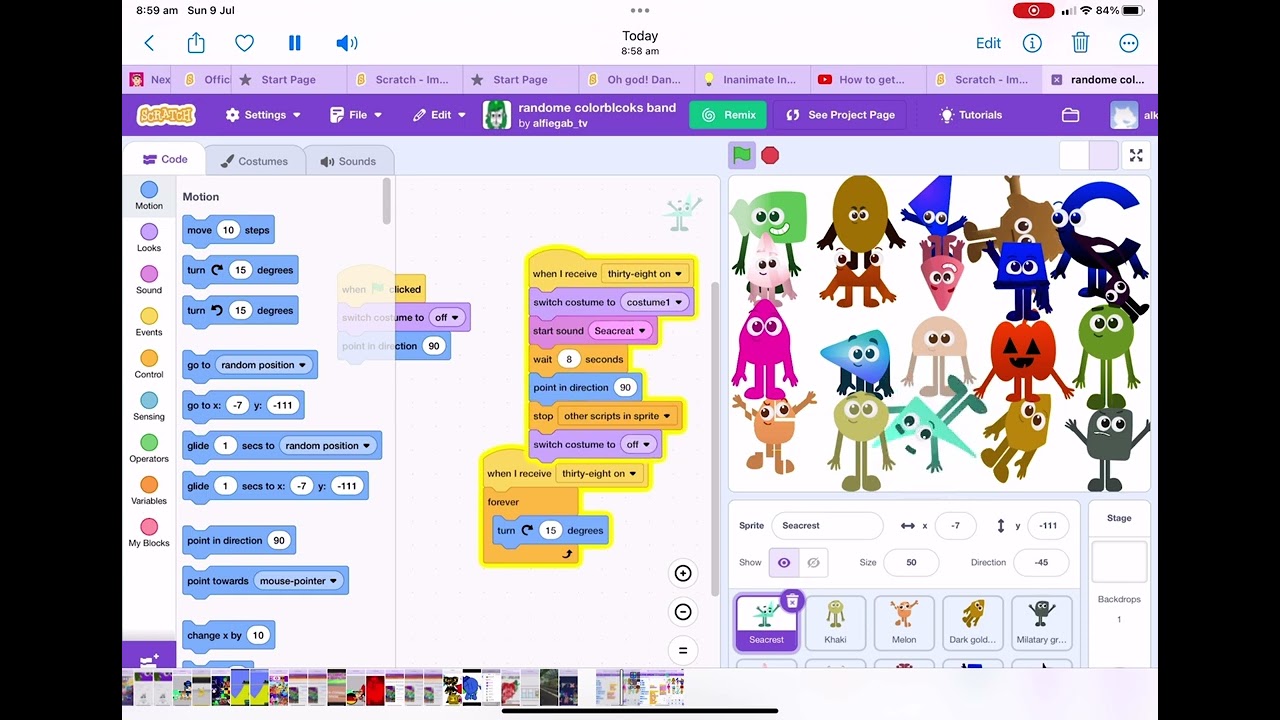Expand 'other scripts in sprite' stop dropdown
This screenshot has width=1280, height=720.
[x=617, y=416]
